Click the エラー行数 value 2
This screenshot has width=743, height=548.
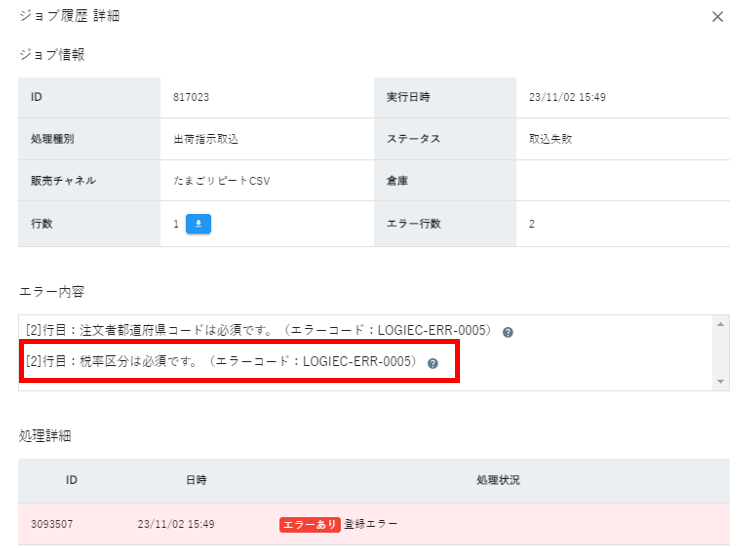532,224
